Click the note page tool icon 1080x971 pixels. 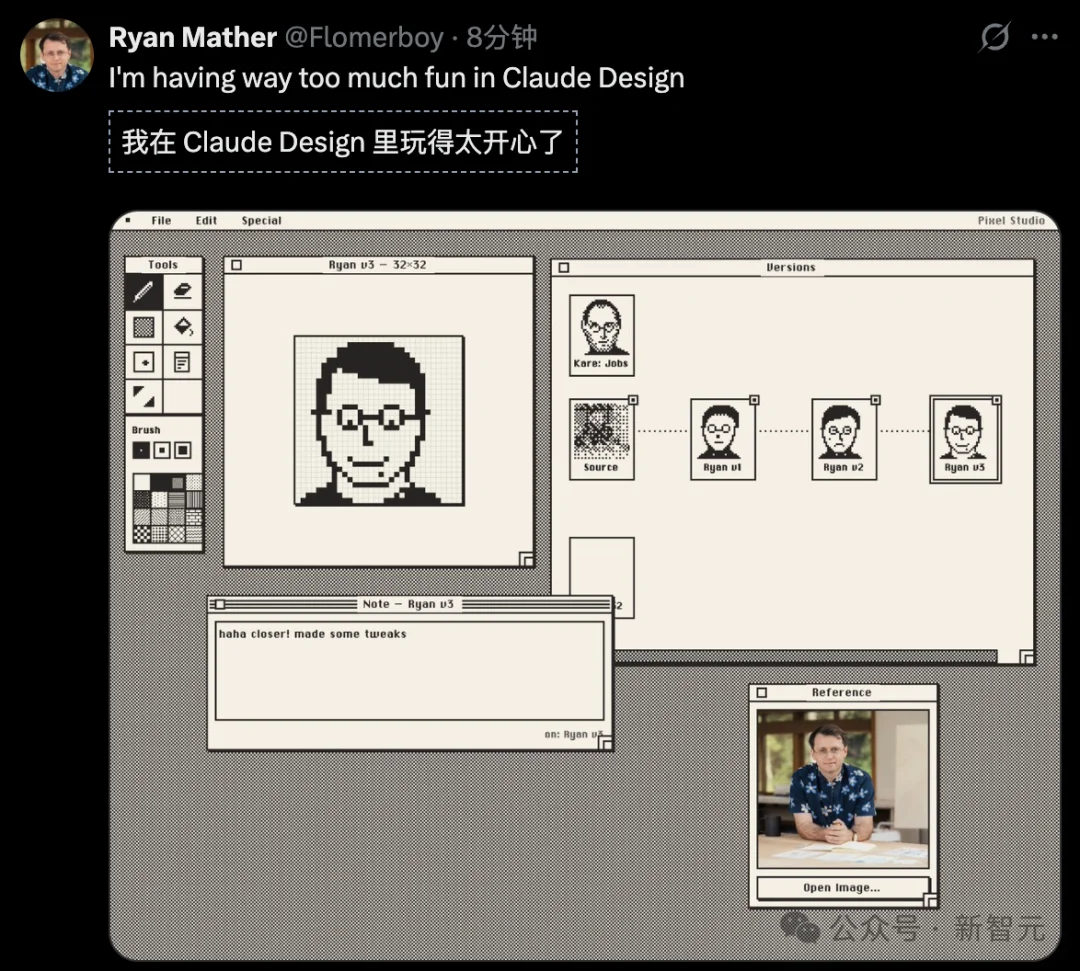pos(182,362)
